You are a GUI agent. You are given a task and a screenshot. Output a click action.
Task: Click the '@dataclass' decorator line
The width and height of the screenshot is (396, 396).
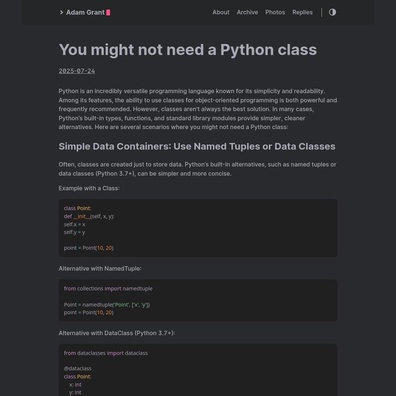tap(78, 369)
